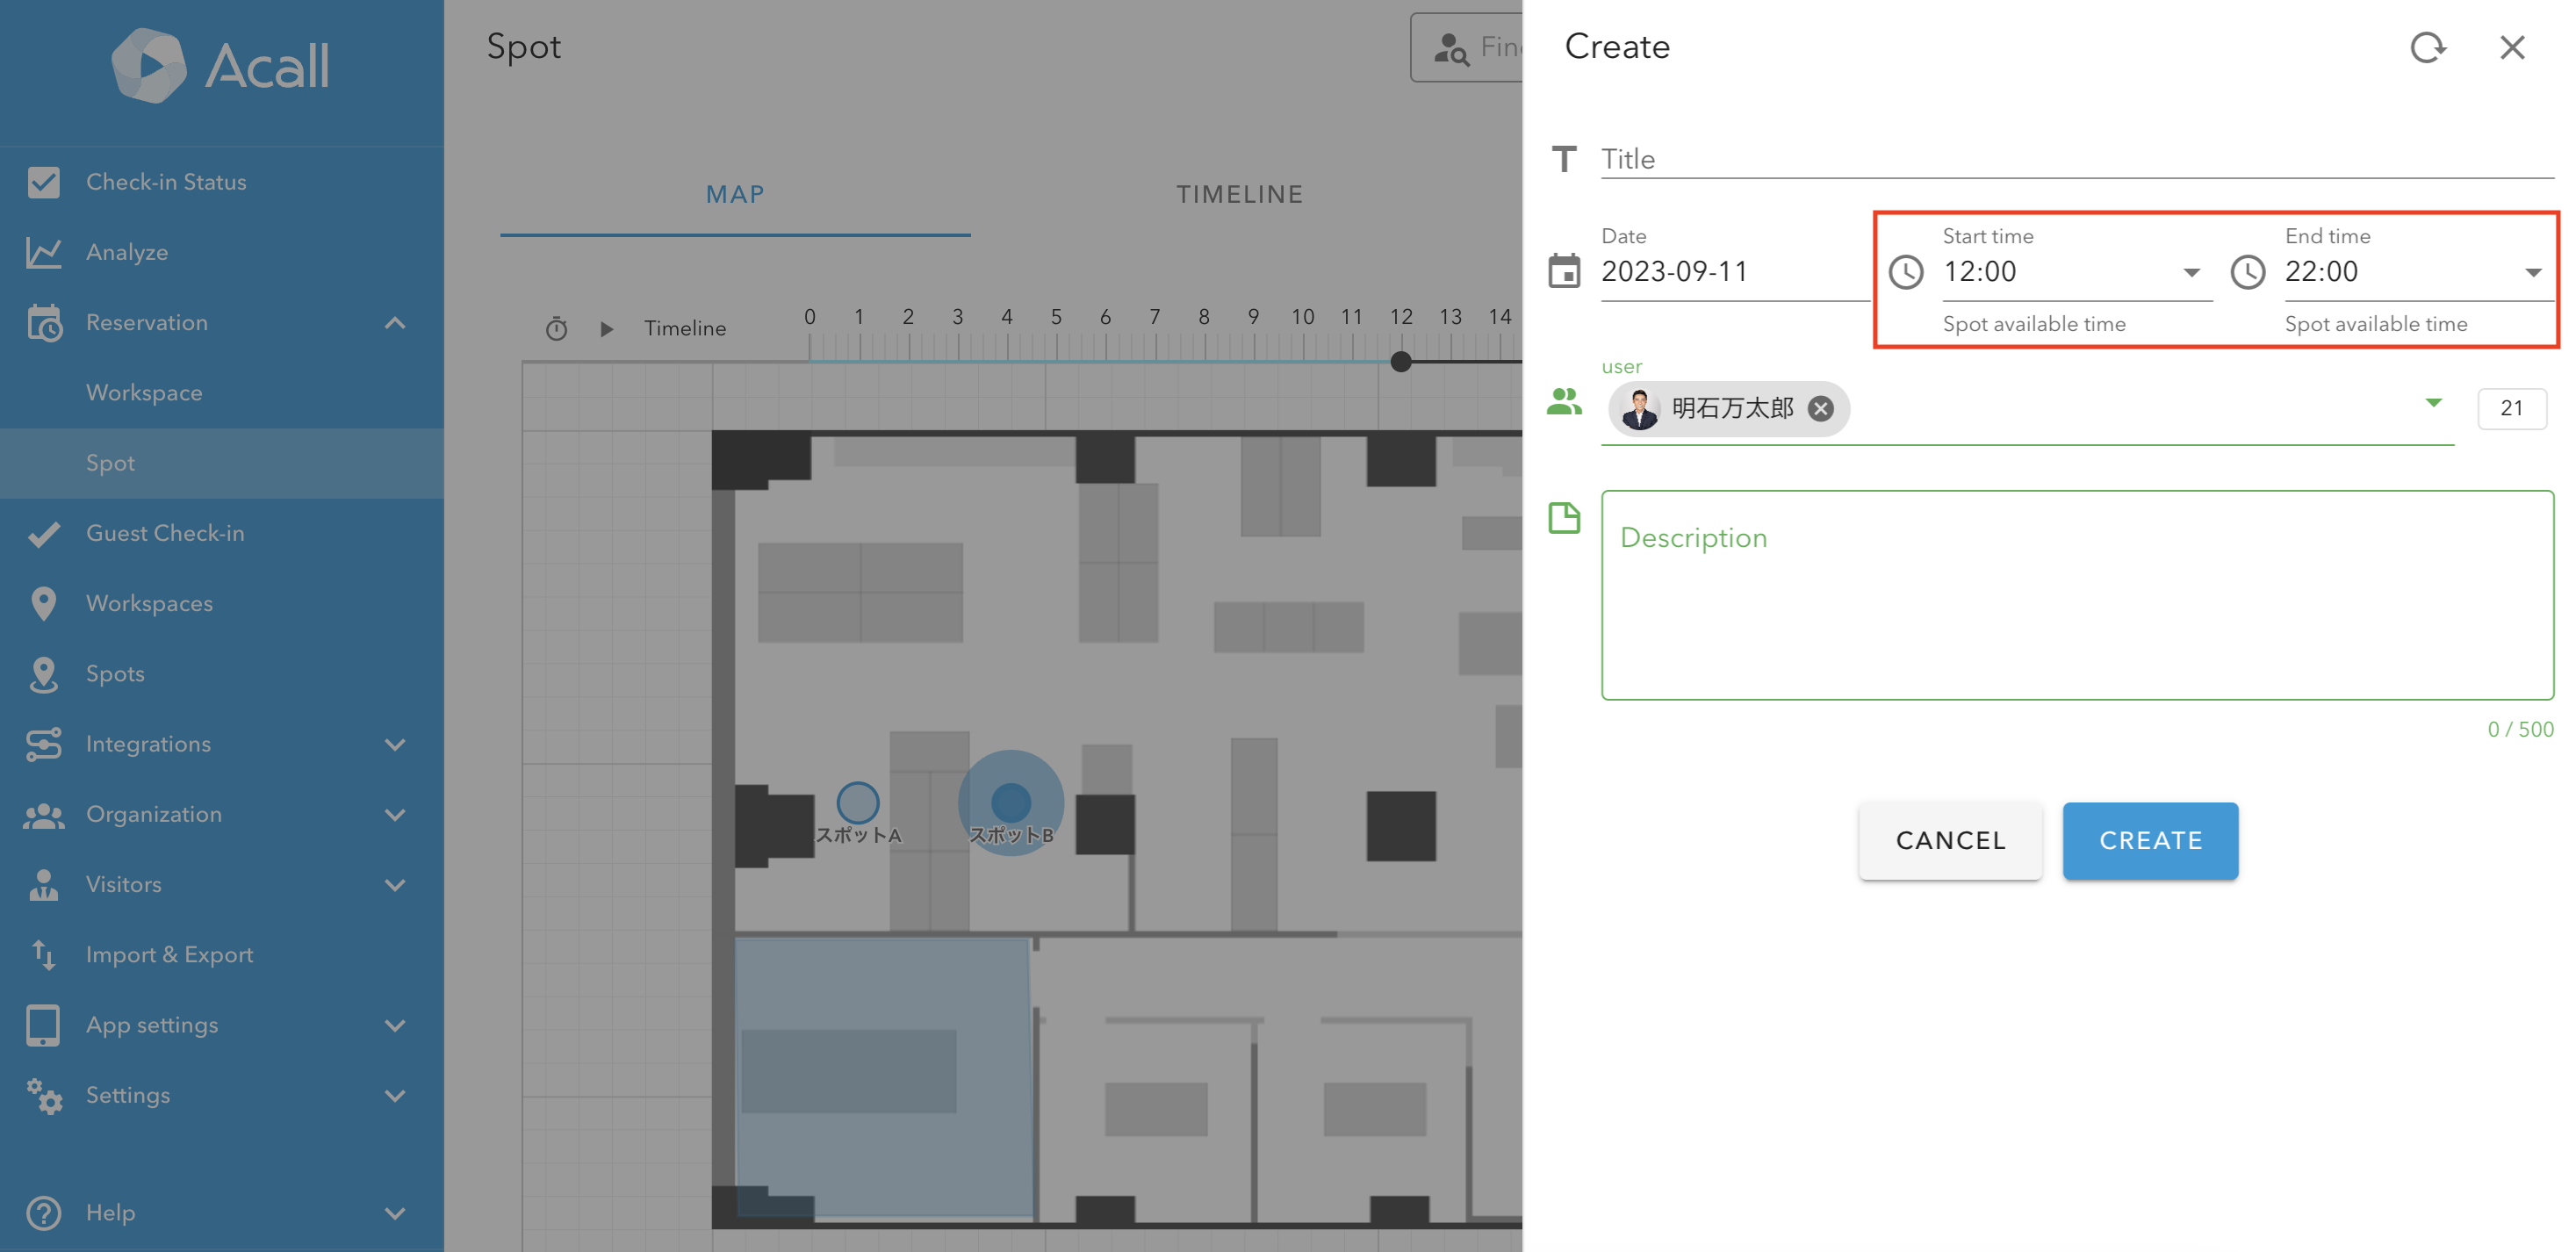Click the Check-in Status checkmark icon
The height and width of the screenshot is (1252, 2576).
(x=43, y=182)
